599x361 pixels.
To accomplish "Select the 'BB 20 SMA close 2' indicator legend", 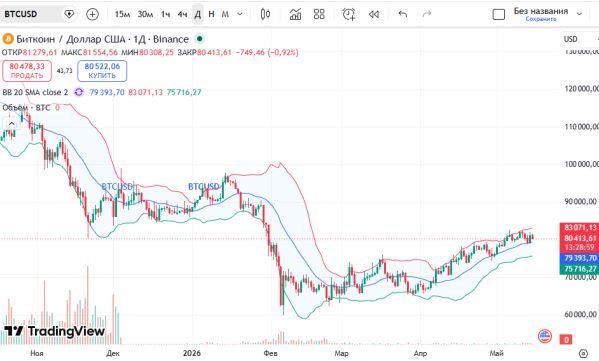I will [x=35, y=92].
